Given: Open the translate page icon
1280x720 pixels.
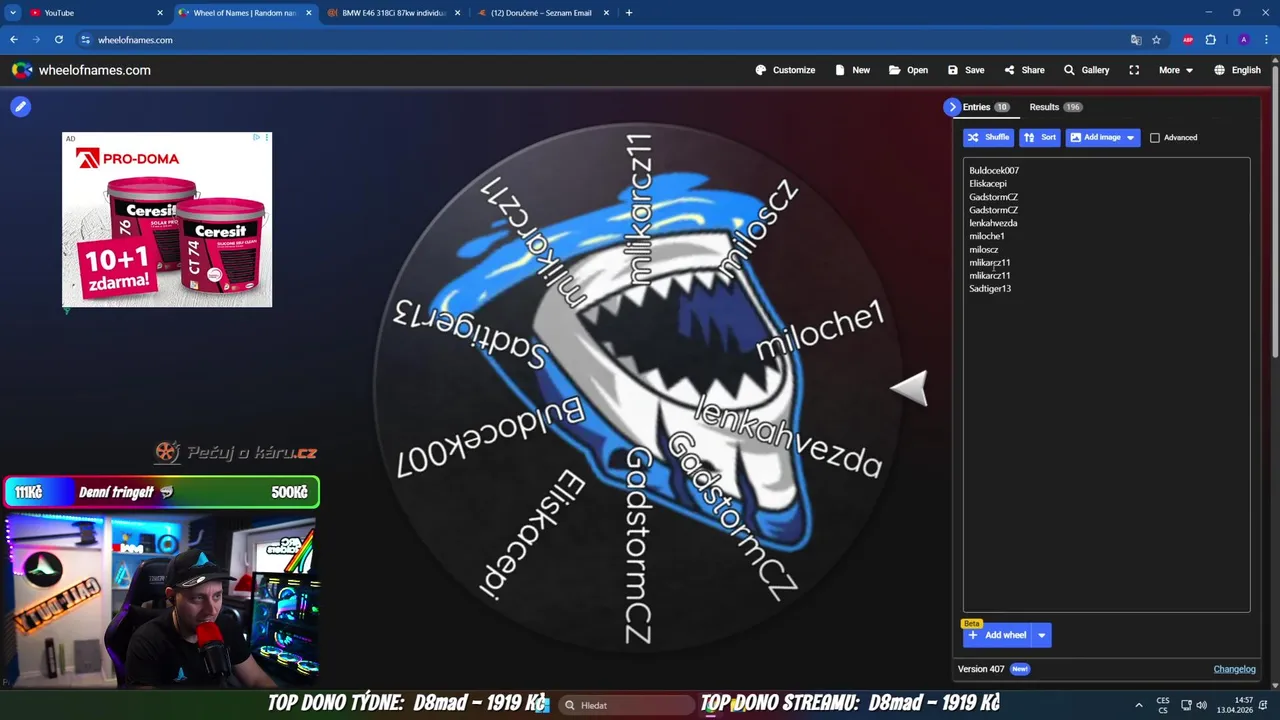Looking at the screenshot, I should (1136, 40).
